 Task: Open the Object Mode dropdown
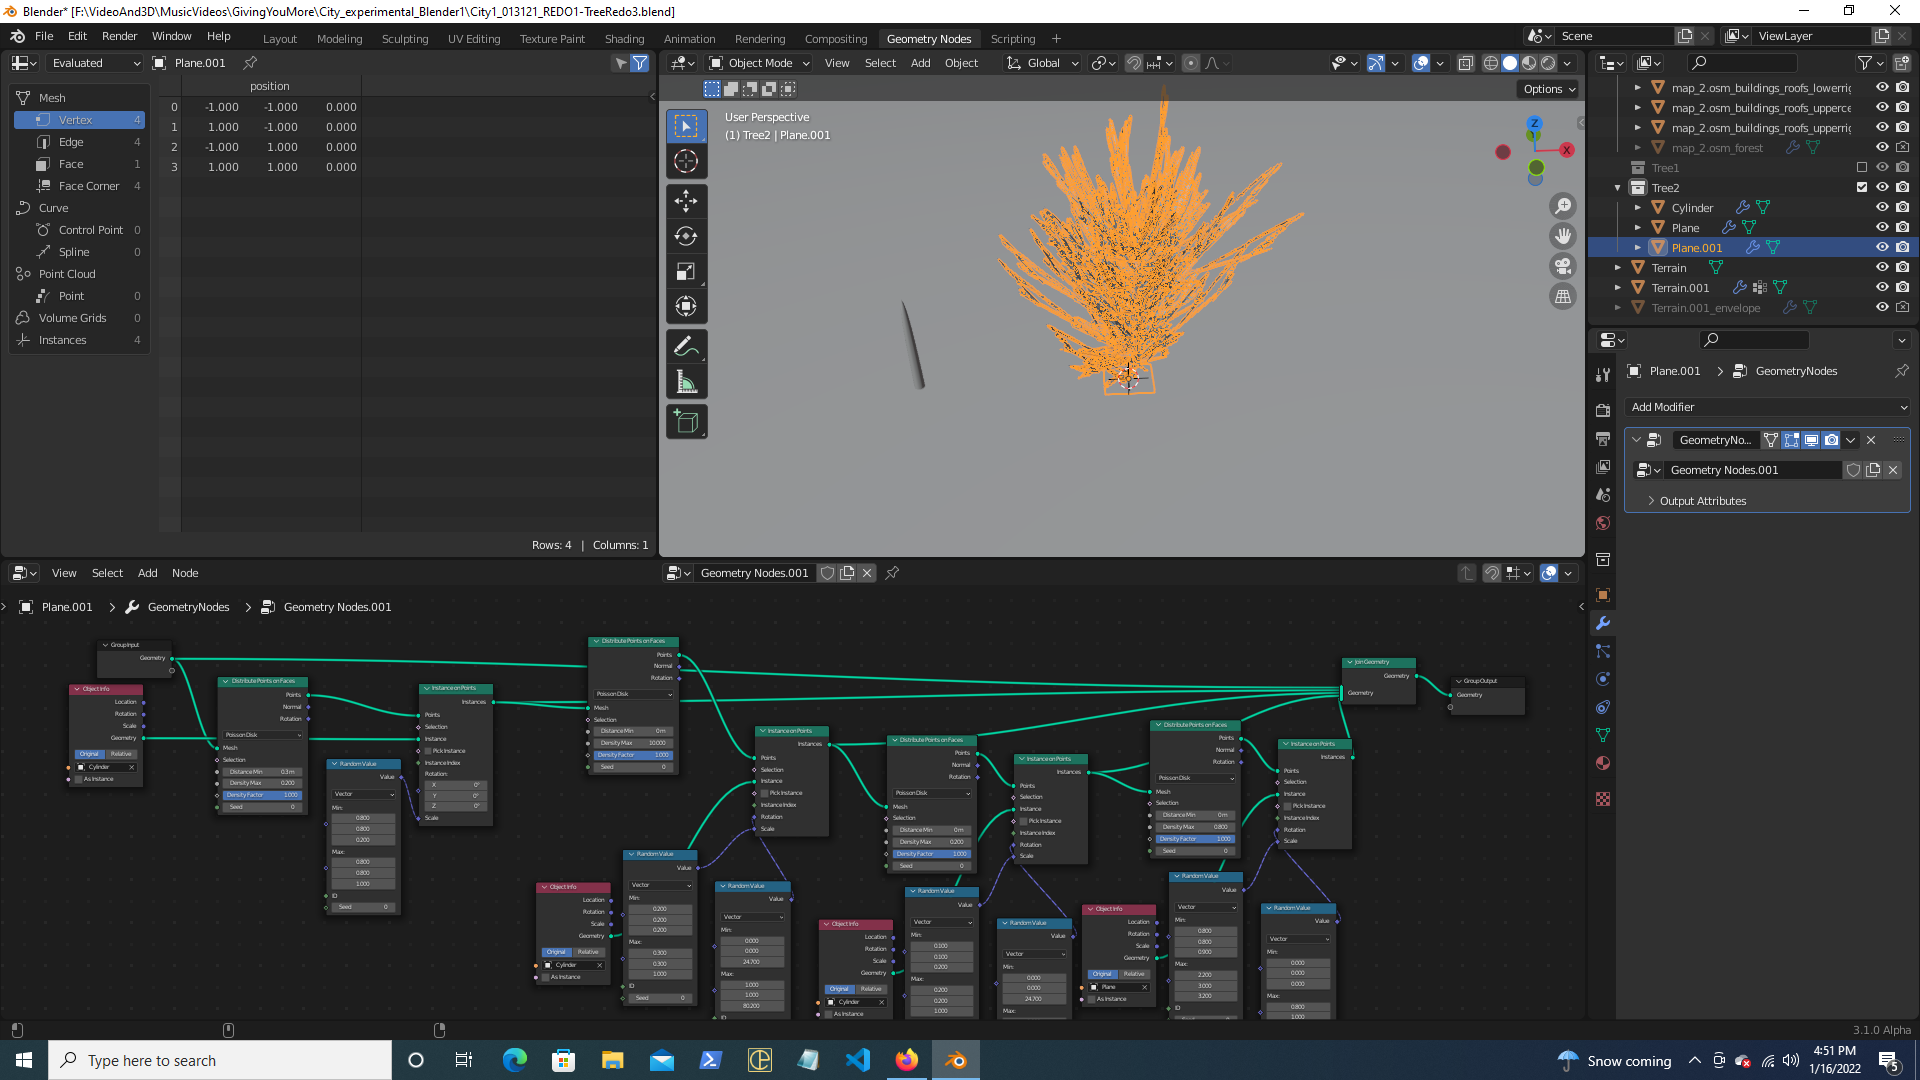coord(759,63)
